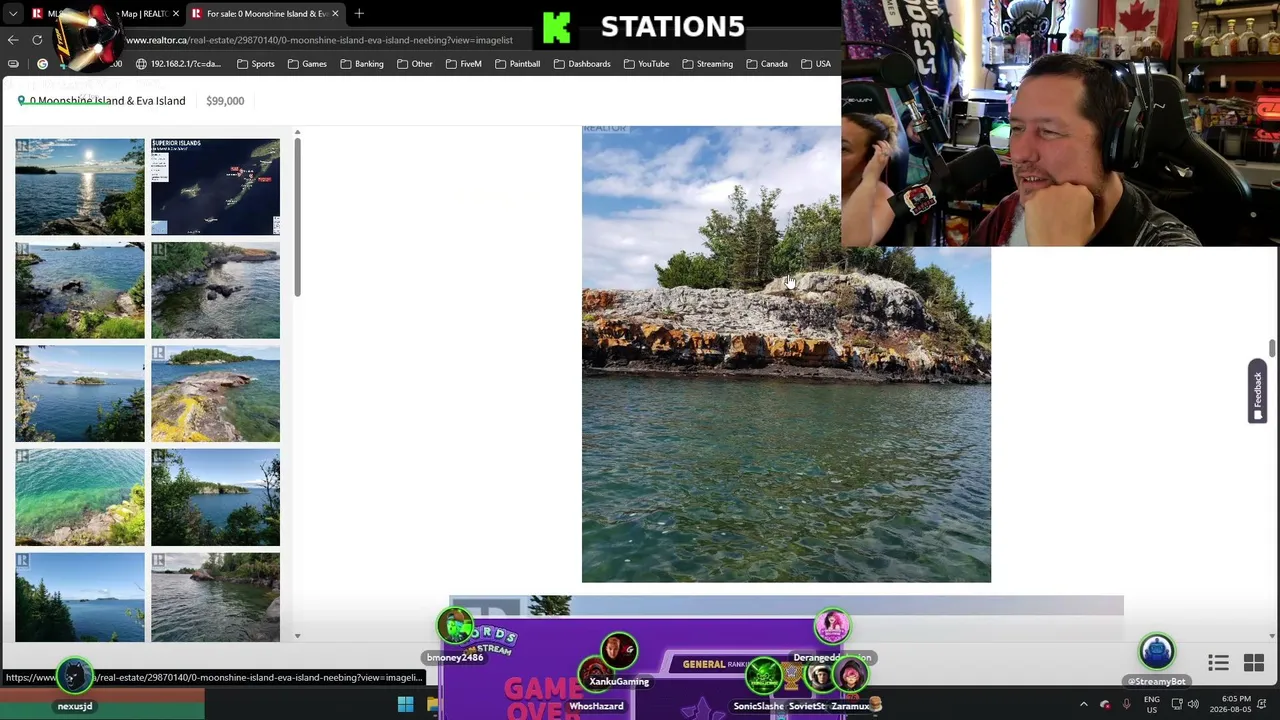Viewport: 1280px width, 720px height.
Task: Open the Canada bookmarks folder
Action: click(767, 64)
